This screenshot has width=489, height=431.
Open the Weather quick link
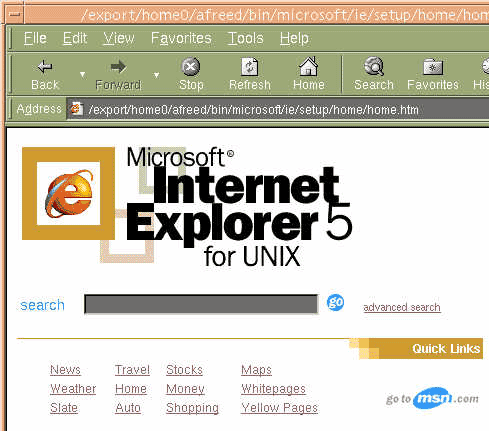coord(73,389)
